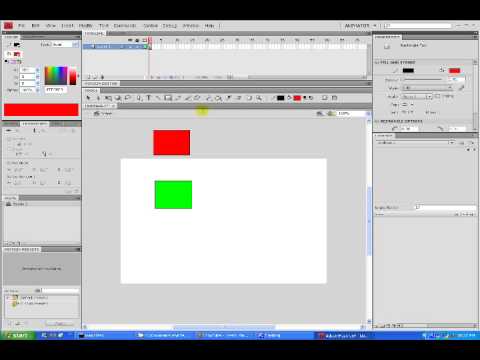Select the Eraser tool
Viewport: 480px width, 360px height.
[239, 98]
